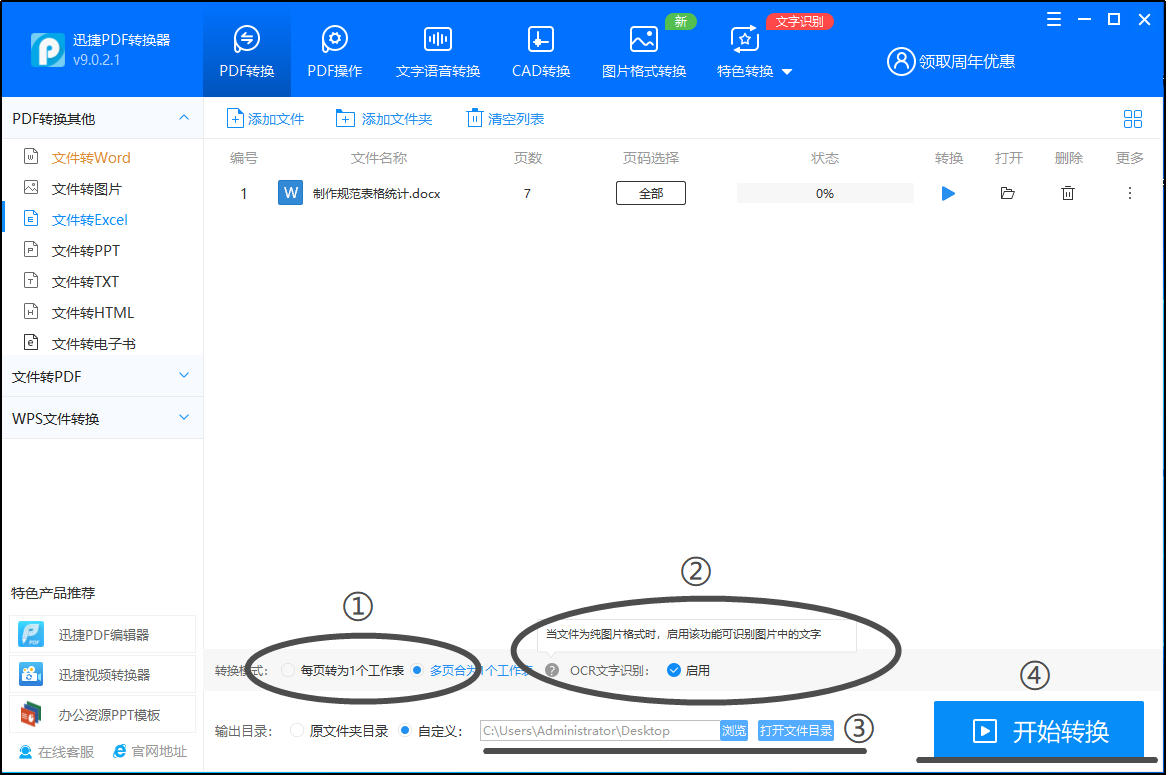Select 文件转HTML in sidebar
The image size is (1168, 775).
tap(92, 312)
